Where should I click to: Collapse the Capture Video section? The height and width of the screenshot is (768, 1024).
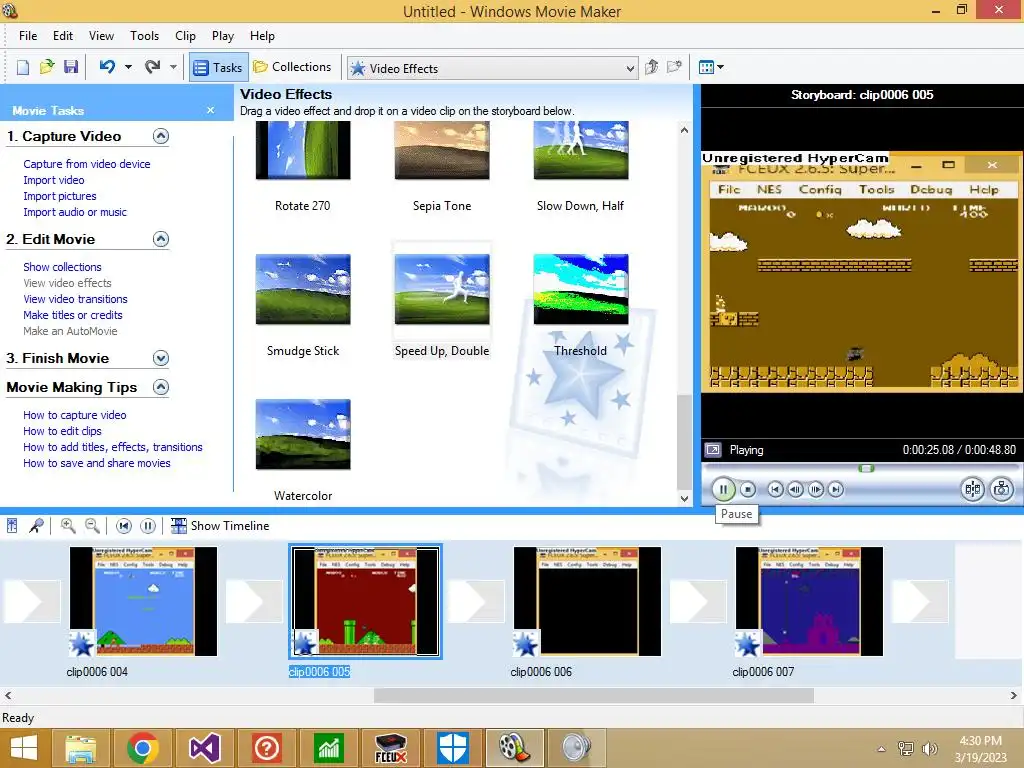point(161,136)
